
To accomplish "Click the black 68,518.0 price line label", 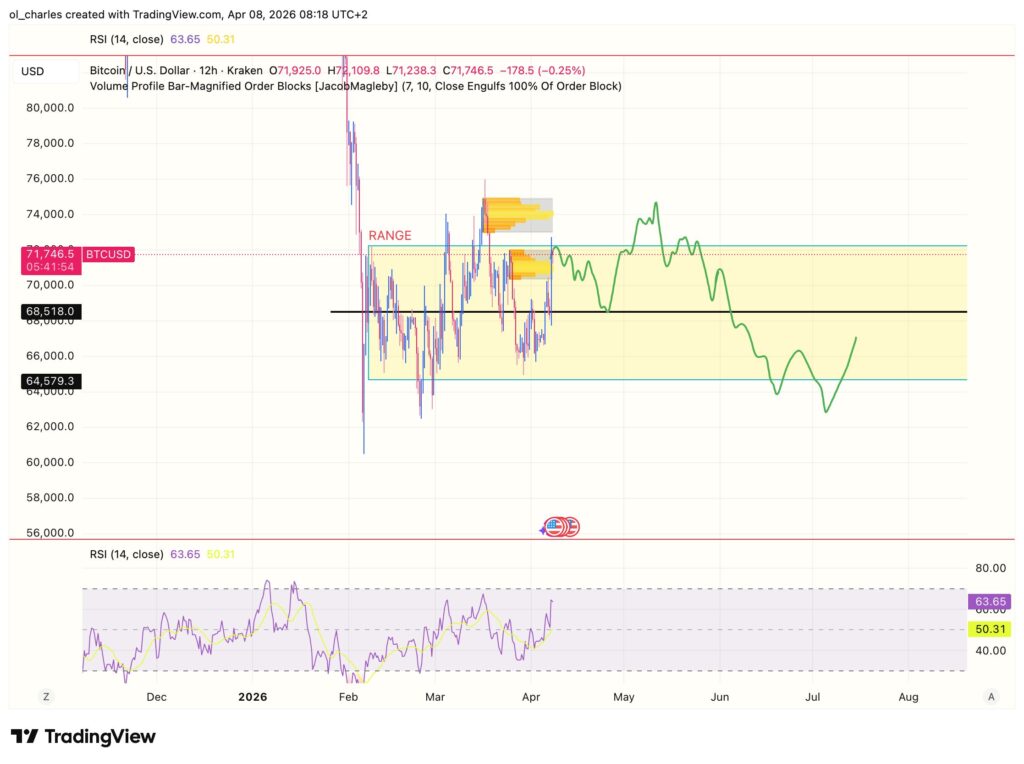I will point(50,311).
